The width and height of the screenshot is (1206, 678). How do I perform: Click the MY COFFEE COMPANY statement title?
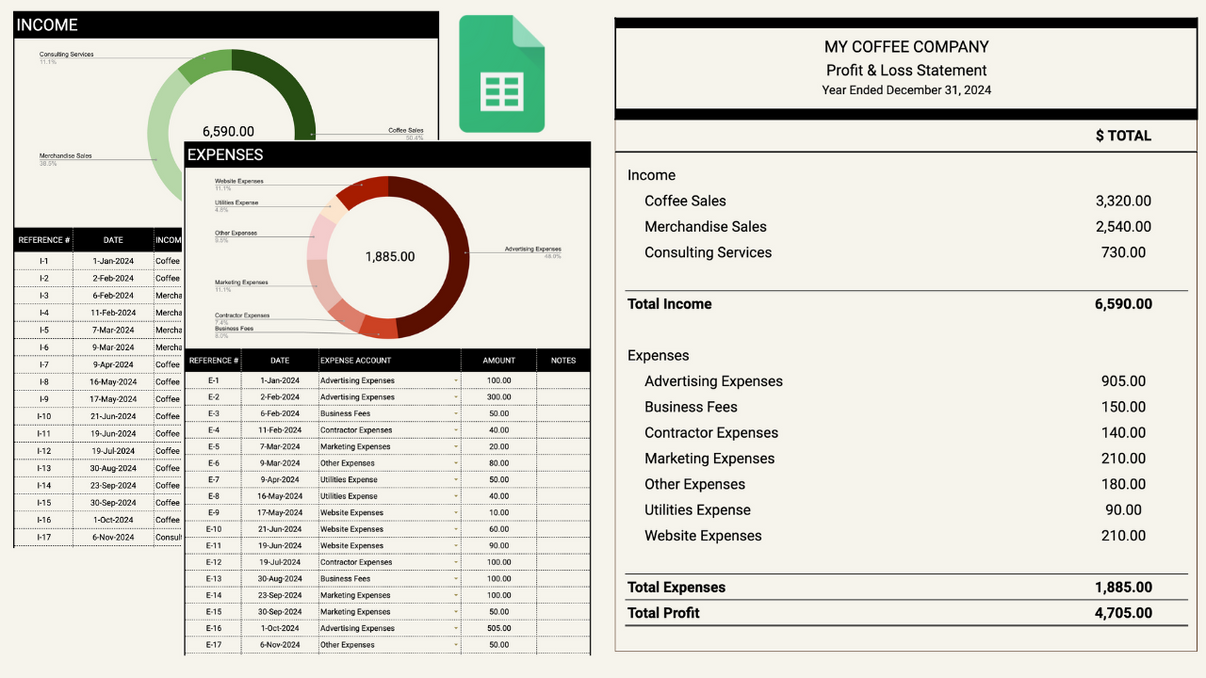click(906, 47)
